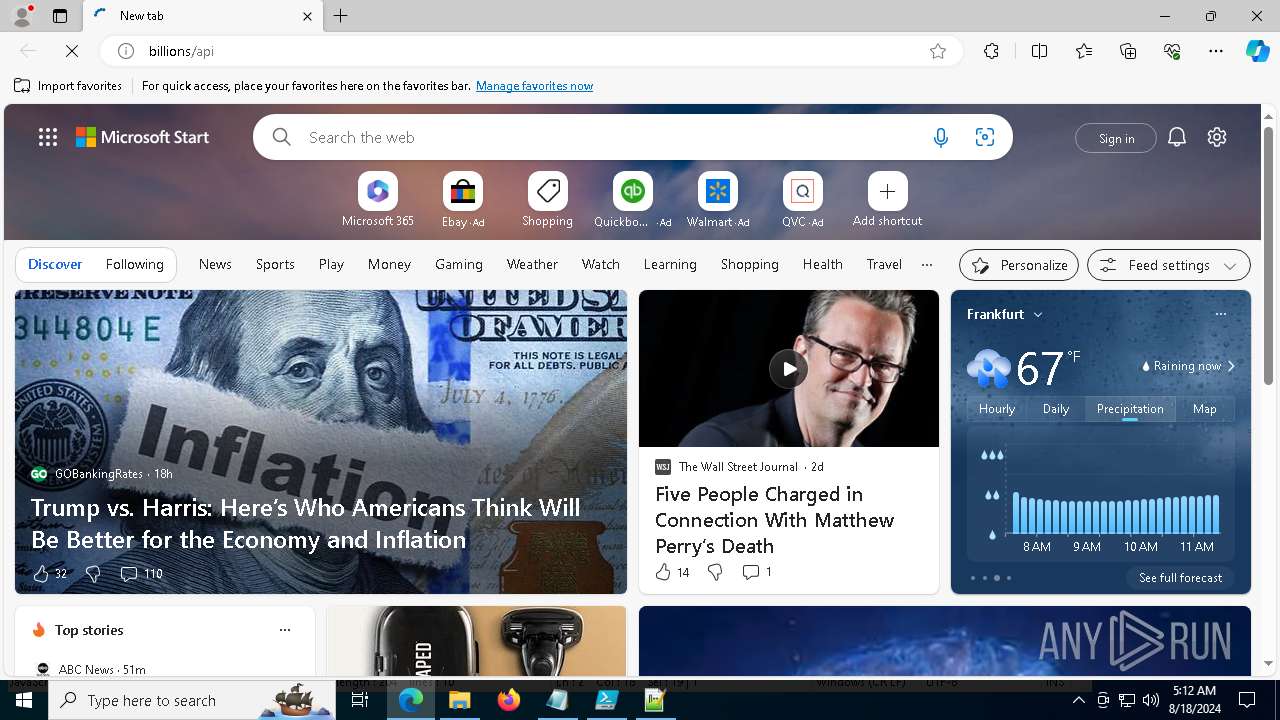
Task: Open See full forecast link
Action: (1180, 578)
